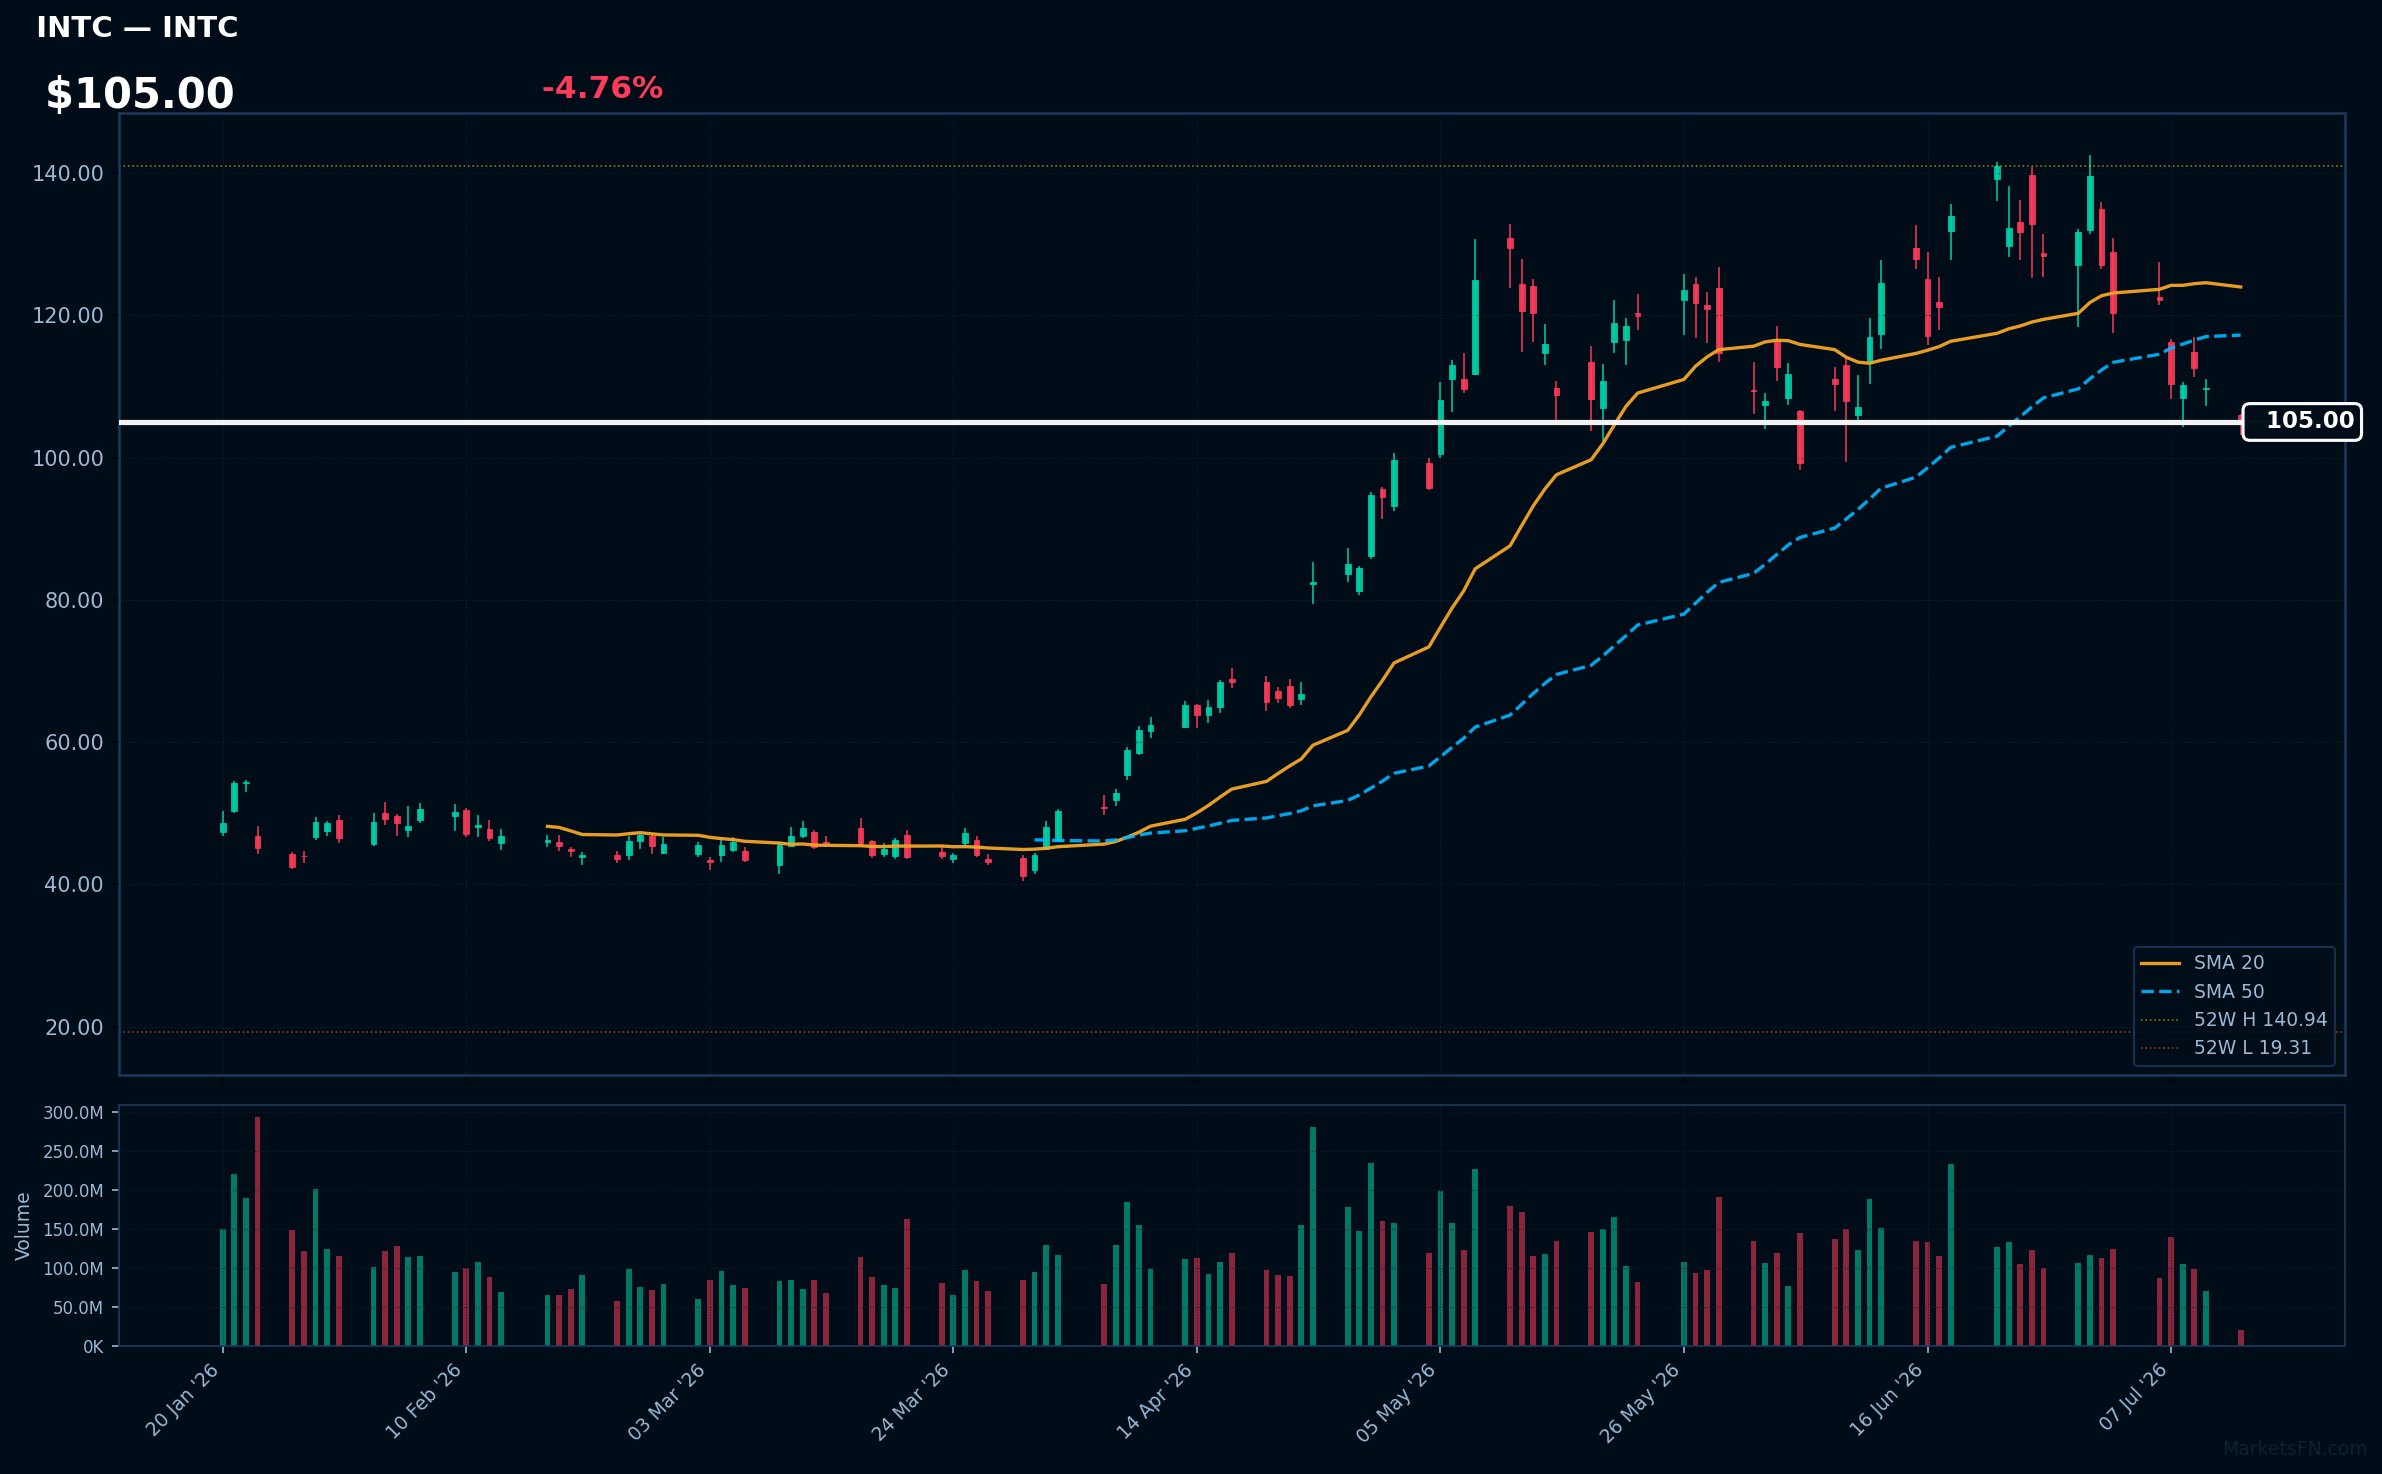The height and width of the screenshot is (1474, 2382).
Task: Click the 05 May '26 date label
Action: [1397, 1402]
